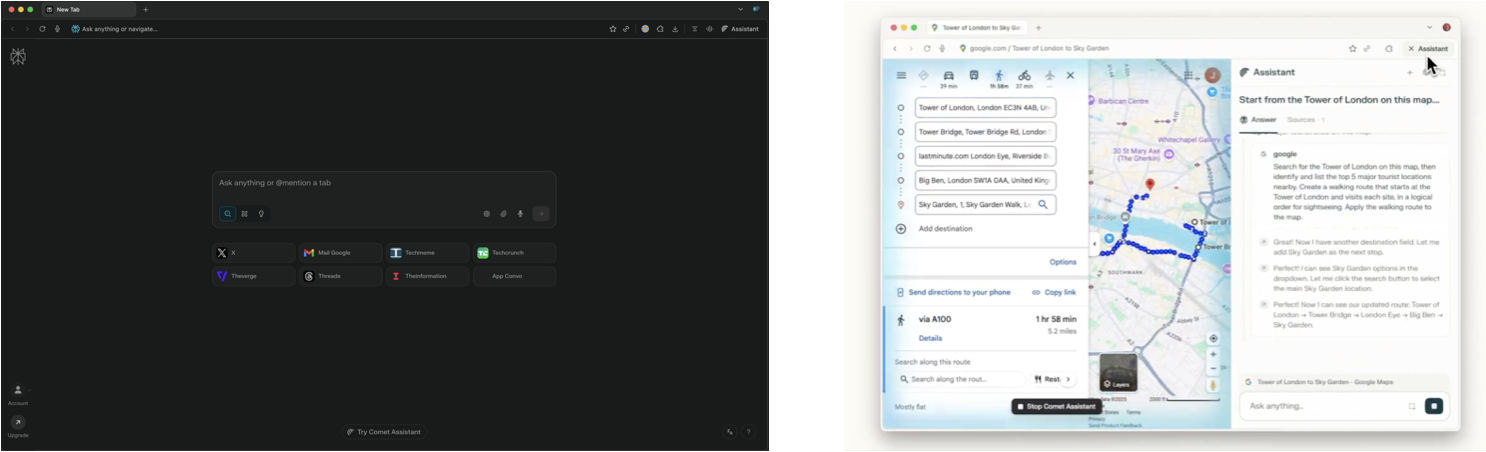Open the Techmeme shortcut tile
1486x452 pixels.
pyautogui.click(x=427, y=253)
